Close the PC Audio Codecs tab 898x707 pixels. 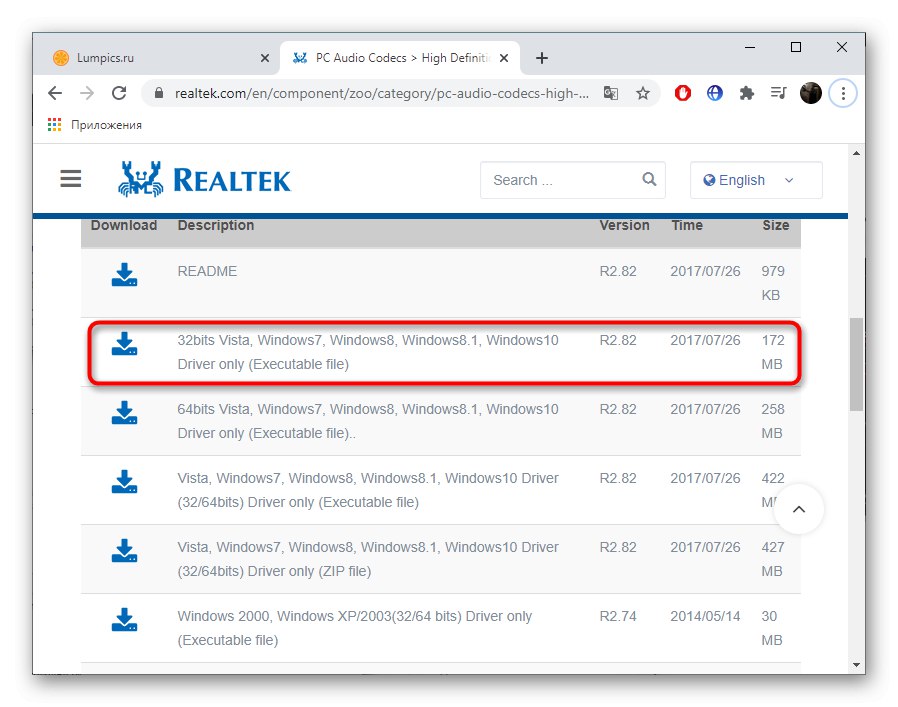(504, 58)
